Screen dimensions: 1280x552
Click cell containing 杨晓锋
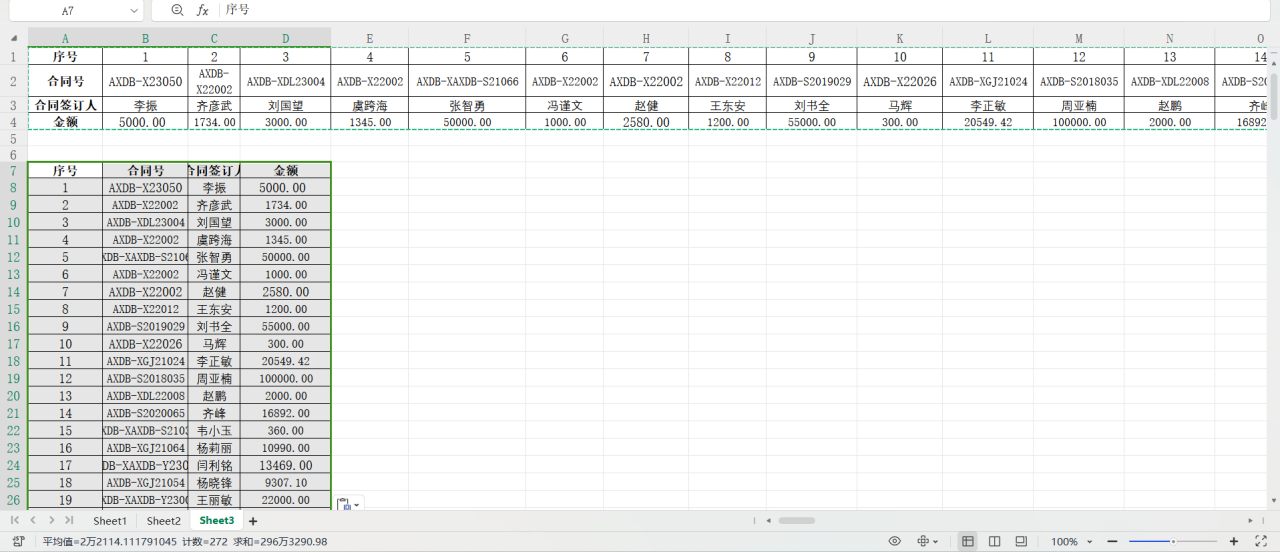coord(214,482)
